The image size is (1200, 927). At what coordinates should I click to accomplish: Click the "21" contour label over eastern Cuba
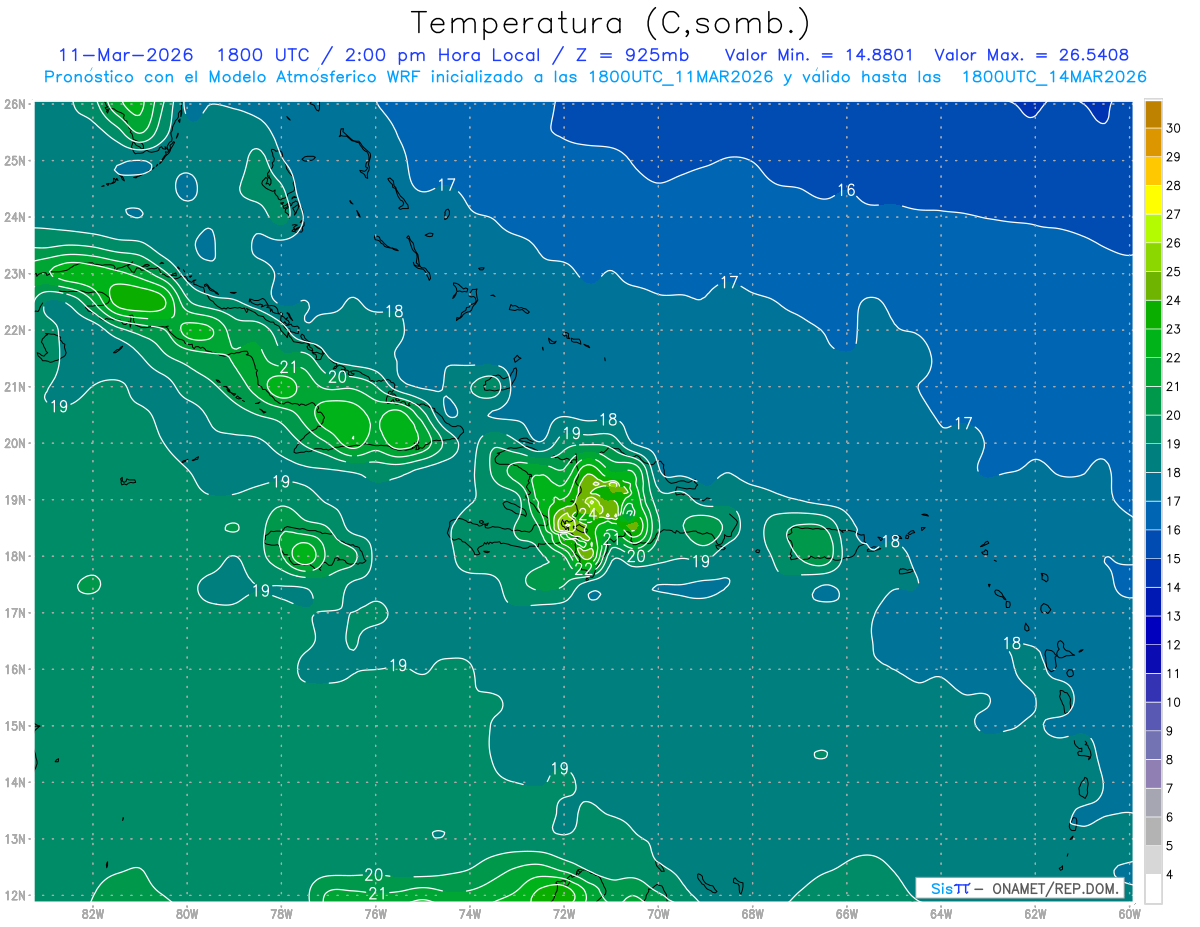pyautogui.click(x=289, y=367)
